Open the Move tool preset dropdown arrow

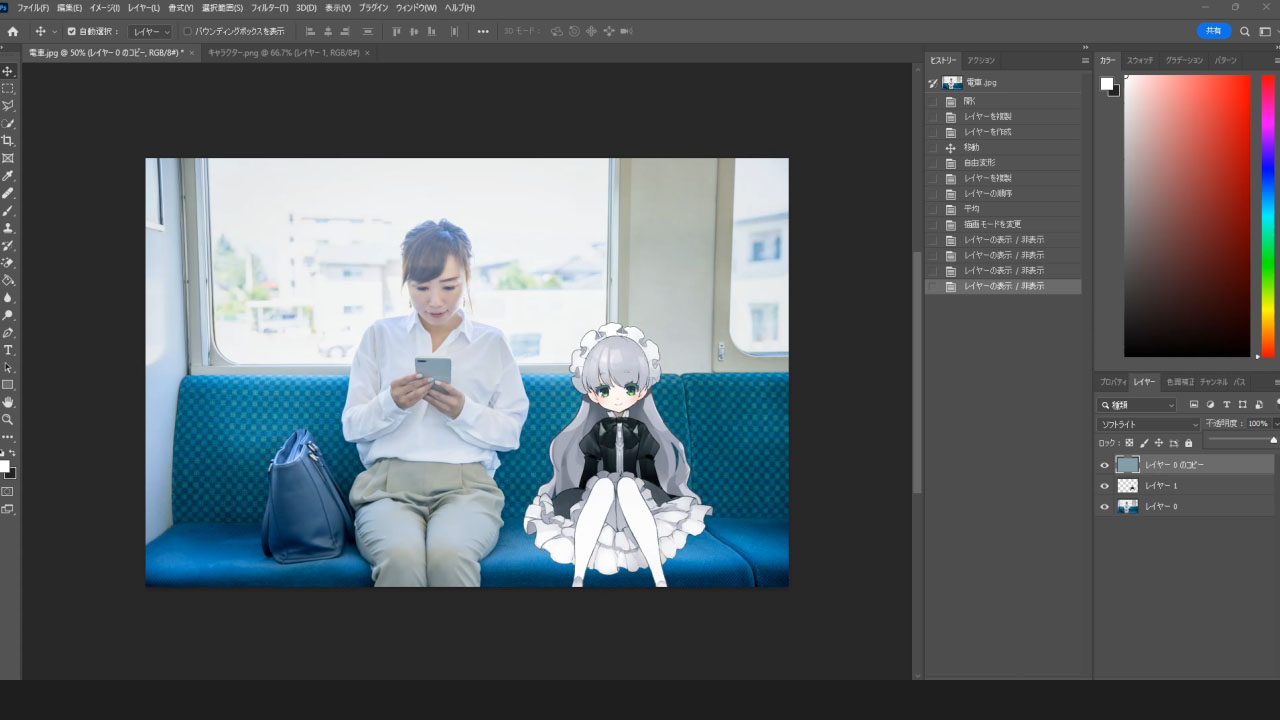(54, 32)
